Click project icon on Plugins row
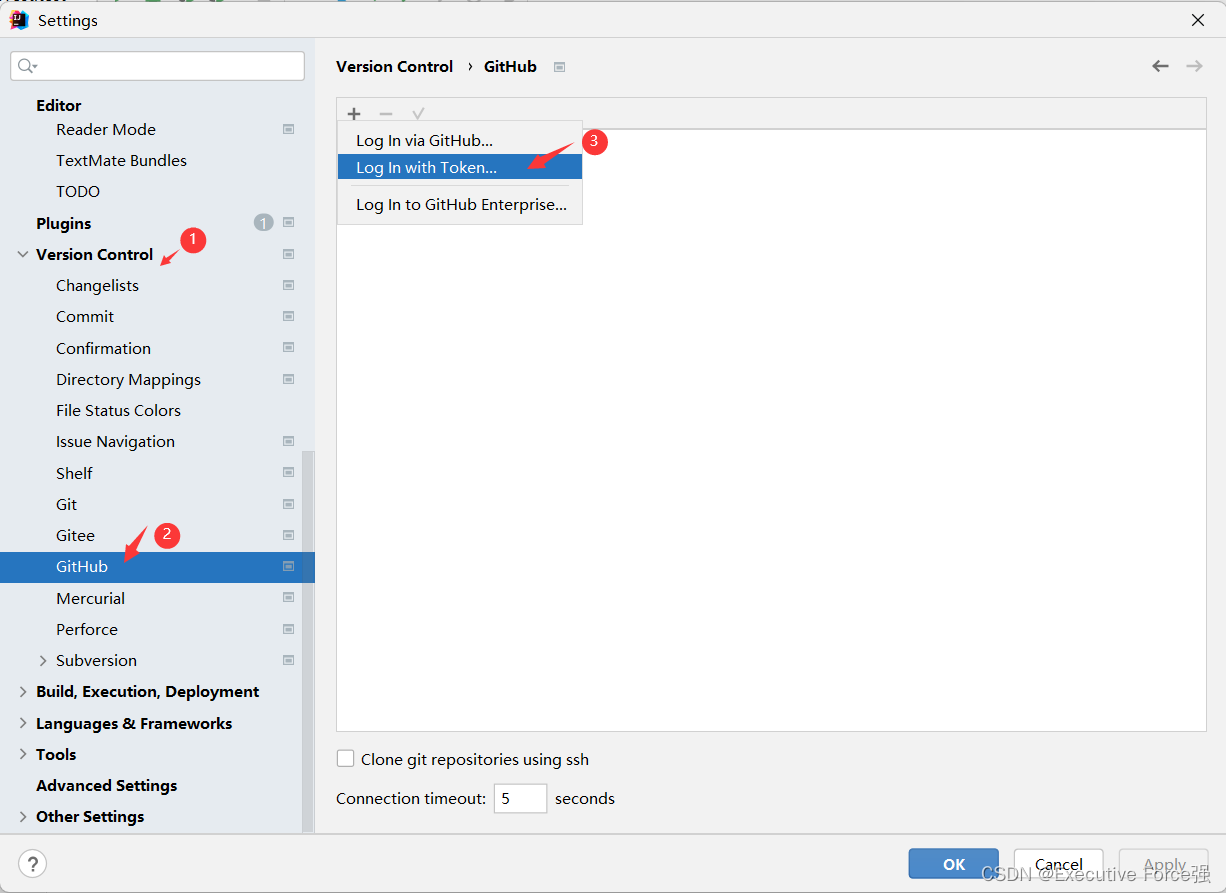The height and width of the screenshot is (893, 1226). click(x=288, y=222)
